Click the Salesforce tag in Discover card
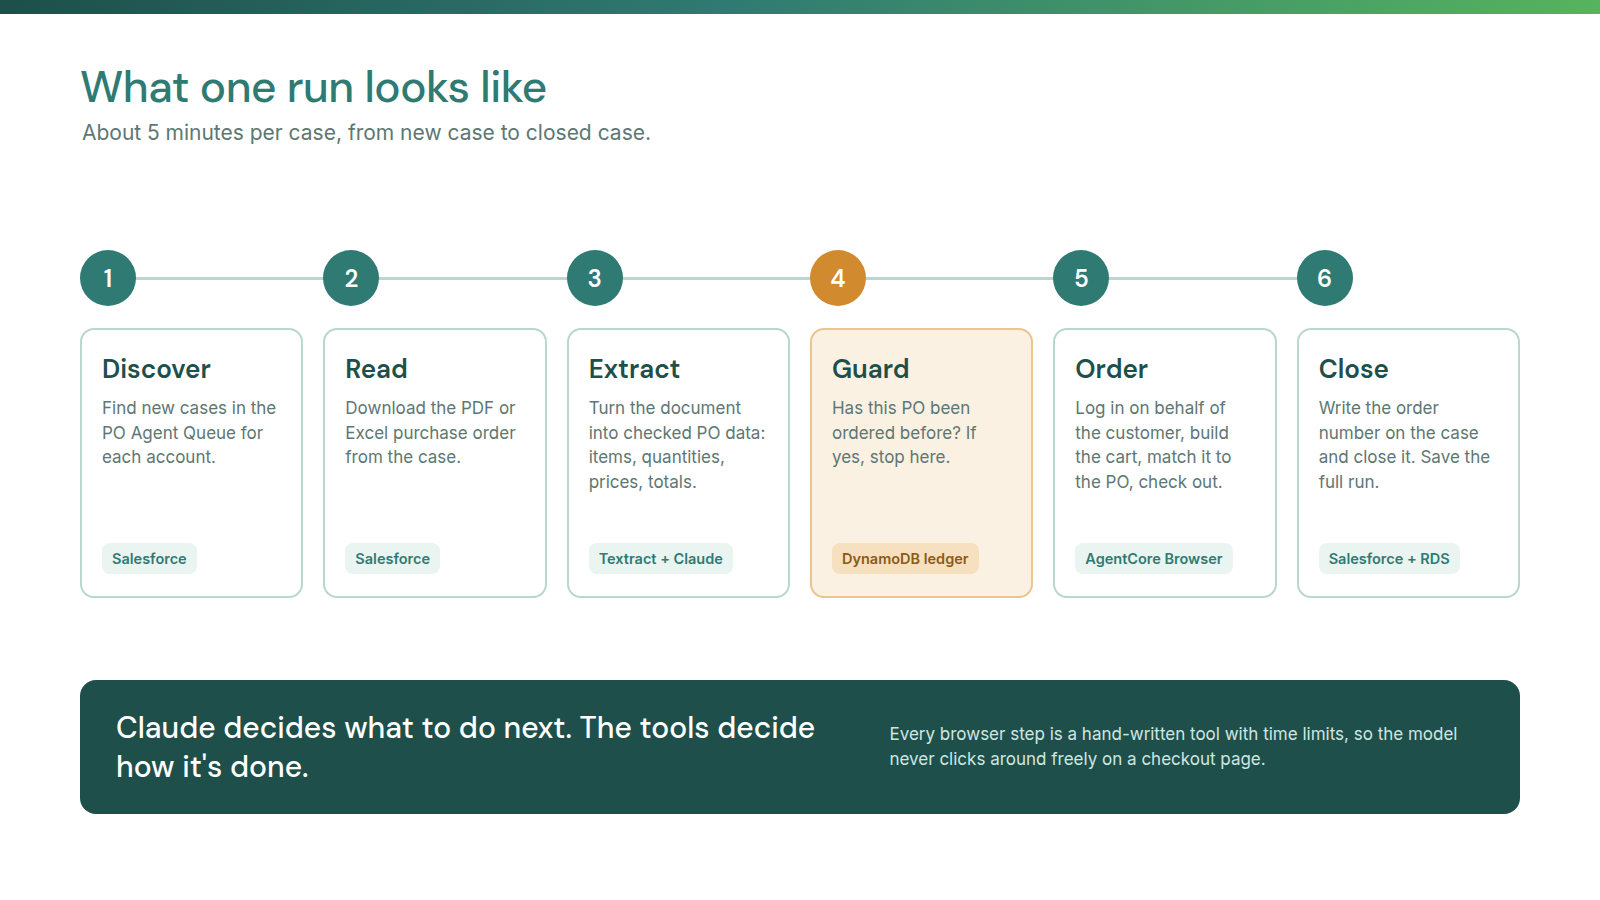 click(149, 559)
